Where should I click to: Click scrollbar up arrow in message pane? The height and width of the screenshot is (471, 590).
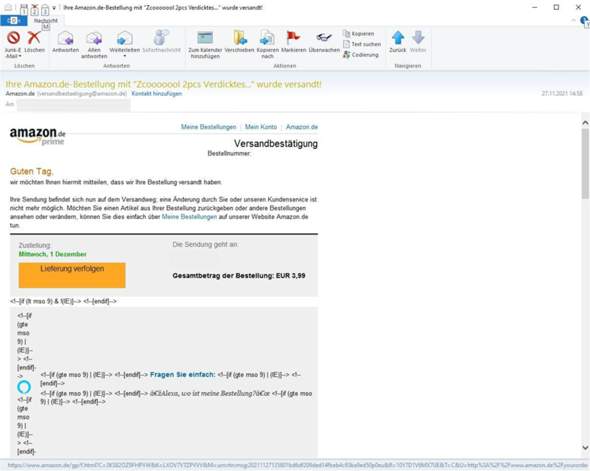click(x=585, y=123)
